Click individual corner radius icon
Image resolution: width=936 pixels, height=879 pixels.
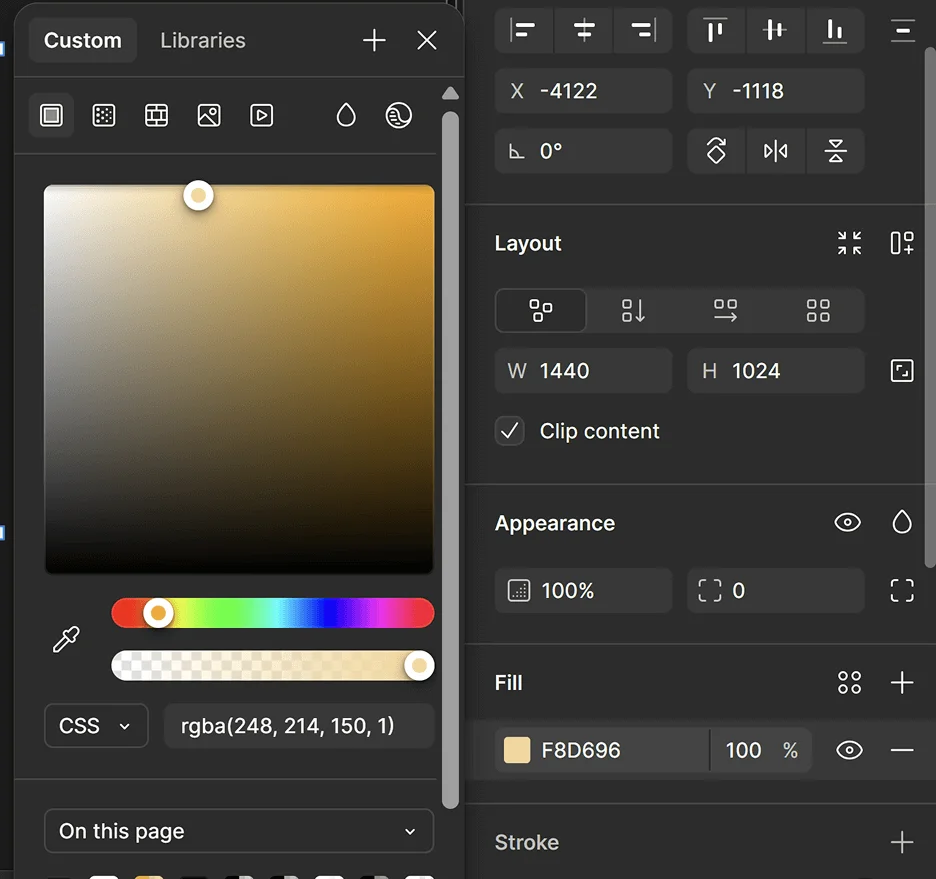click(901, 591)
